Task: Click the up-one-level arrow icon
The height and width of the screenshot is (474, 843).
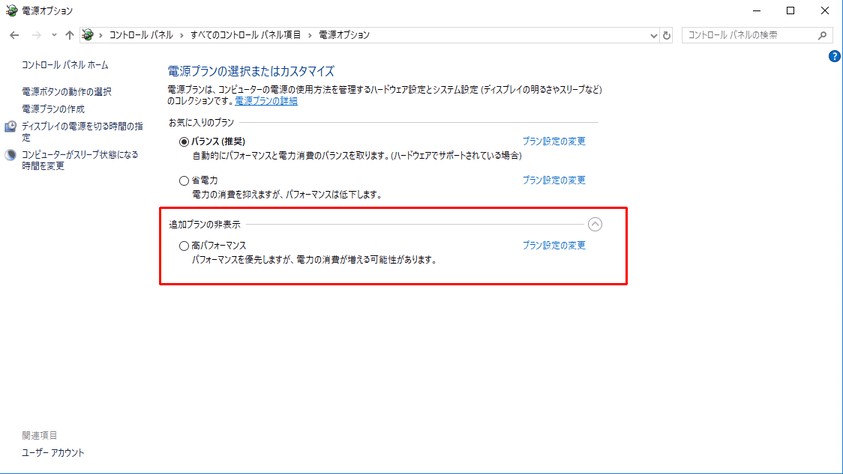Action: (69, 35)
